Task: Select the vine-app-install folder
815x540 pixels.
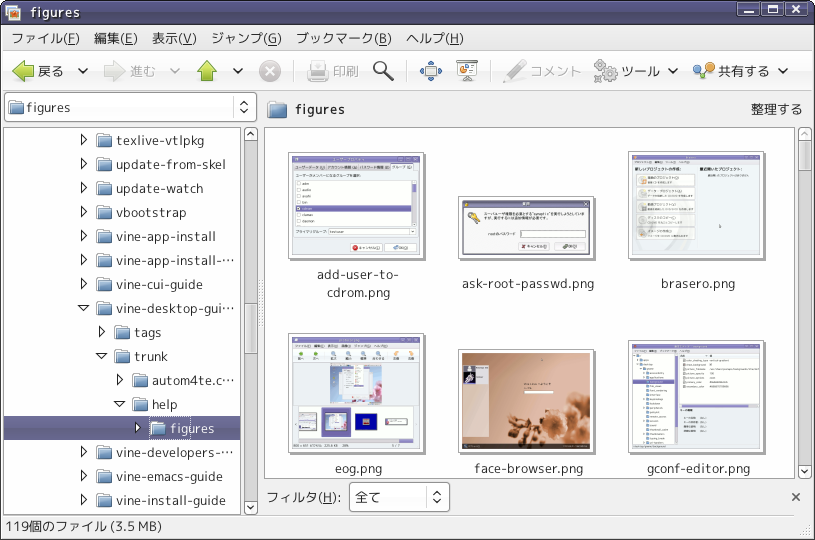Action: [165, 236]
